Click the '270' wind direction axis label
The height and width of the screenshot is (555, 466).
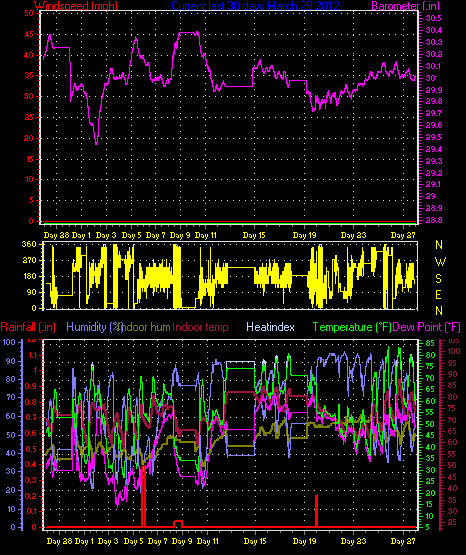pyautogui.click(x=29, y=260)
